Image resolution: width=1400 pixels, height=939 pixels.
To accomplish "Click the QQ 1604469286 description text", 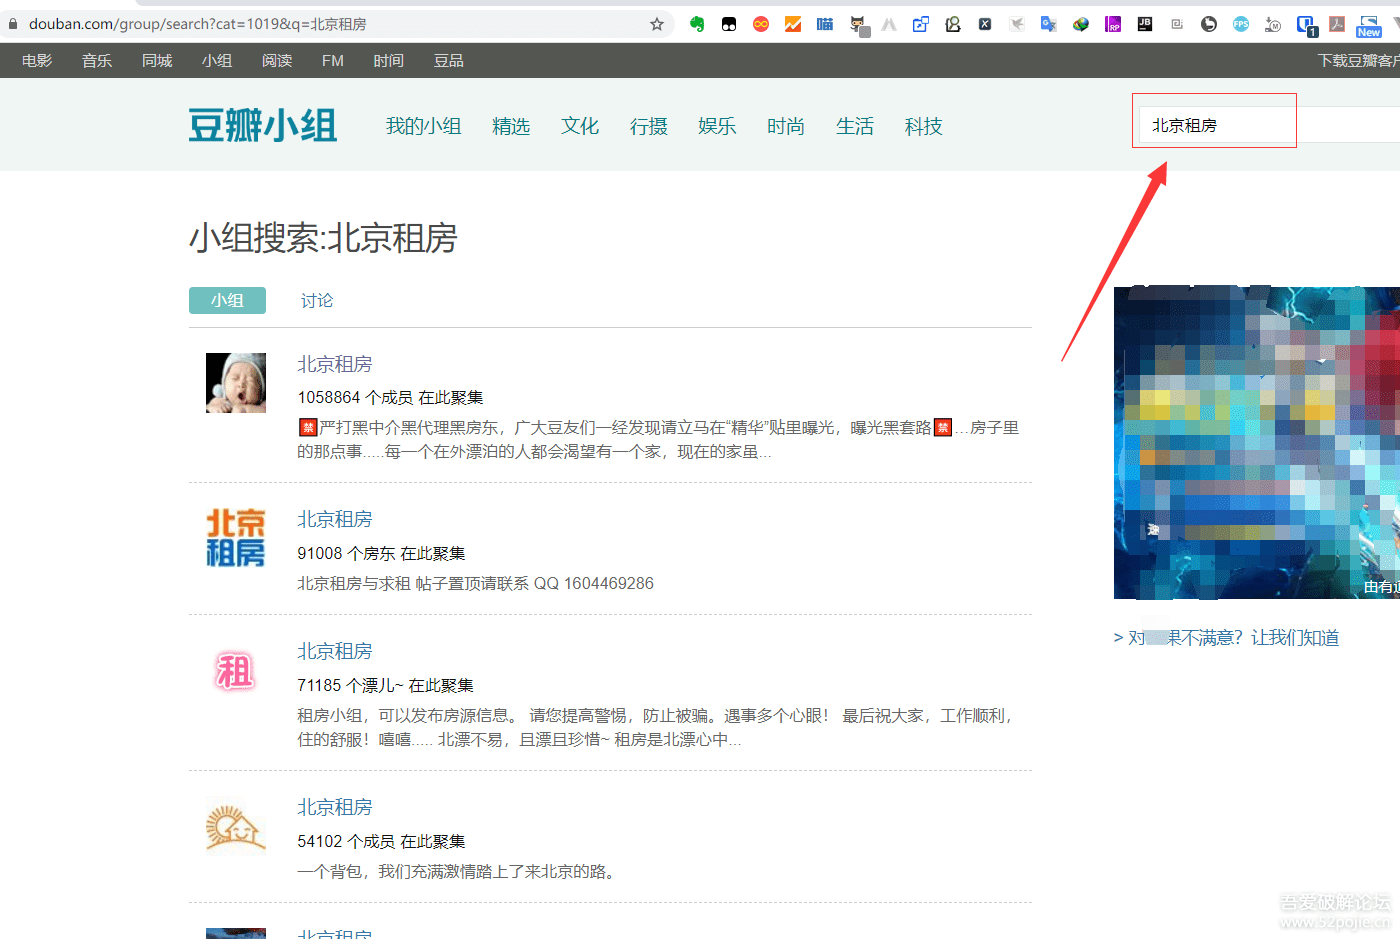I will (x=475, y=583).
